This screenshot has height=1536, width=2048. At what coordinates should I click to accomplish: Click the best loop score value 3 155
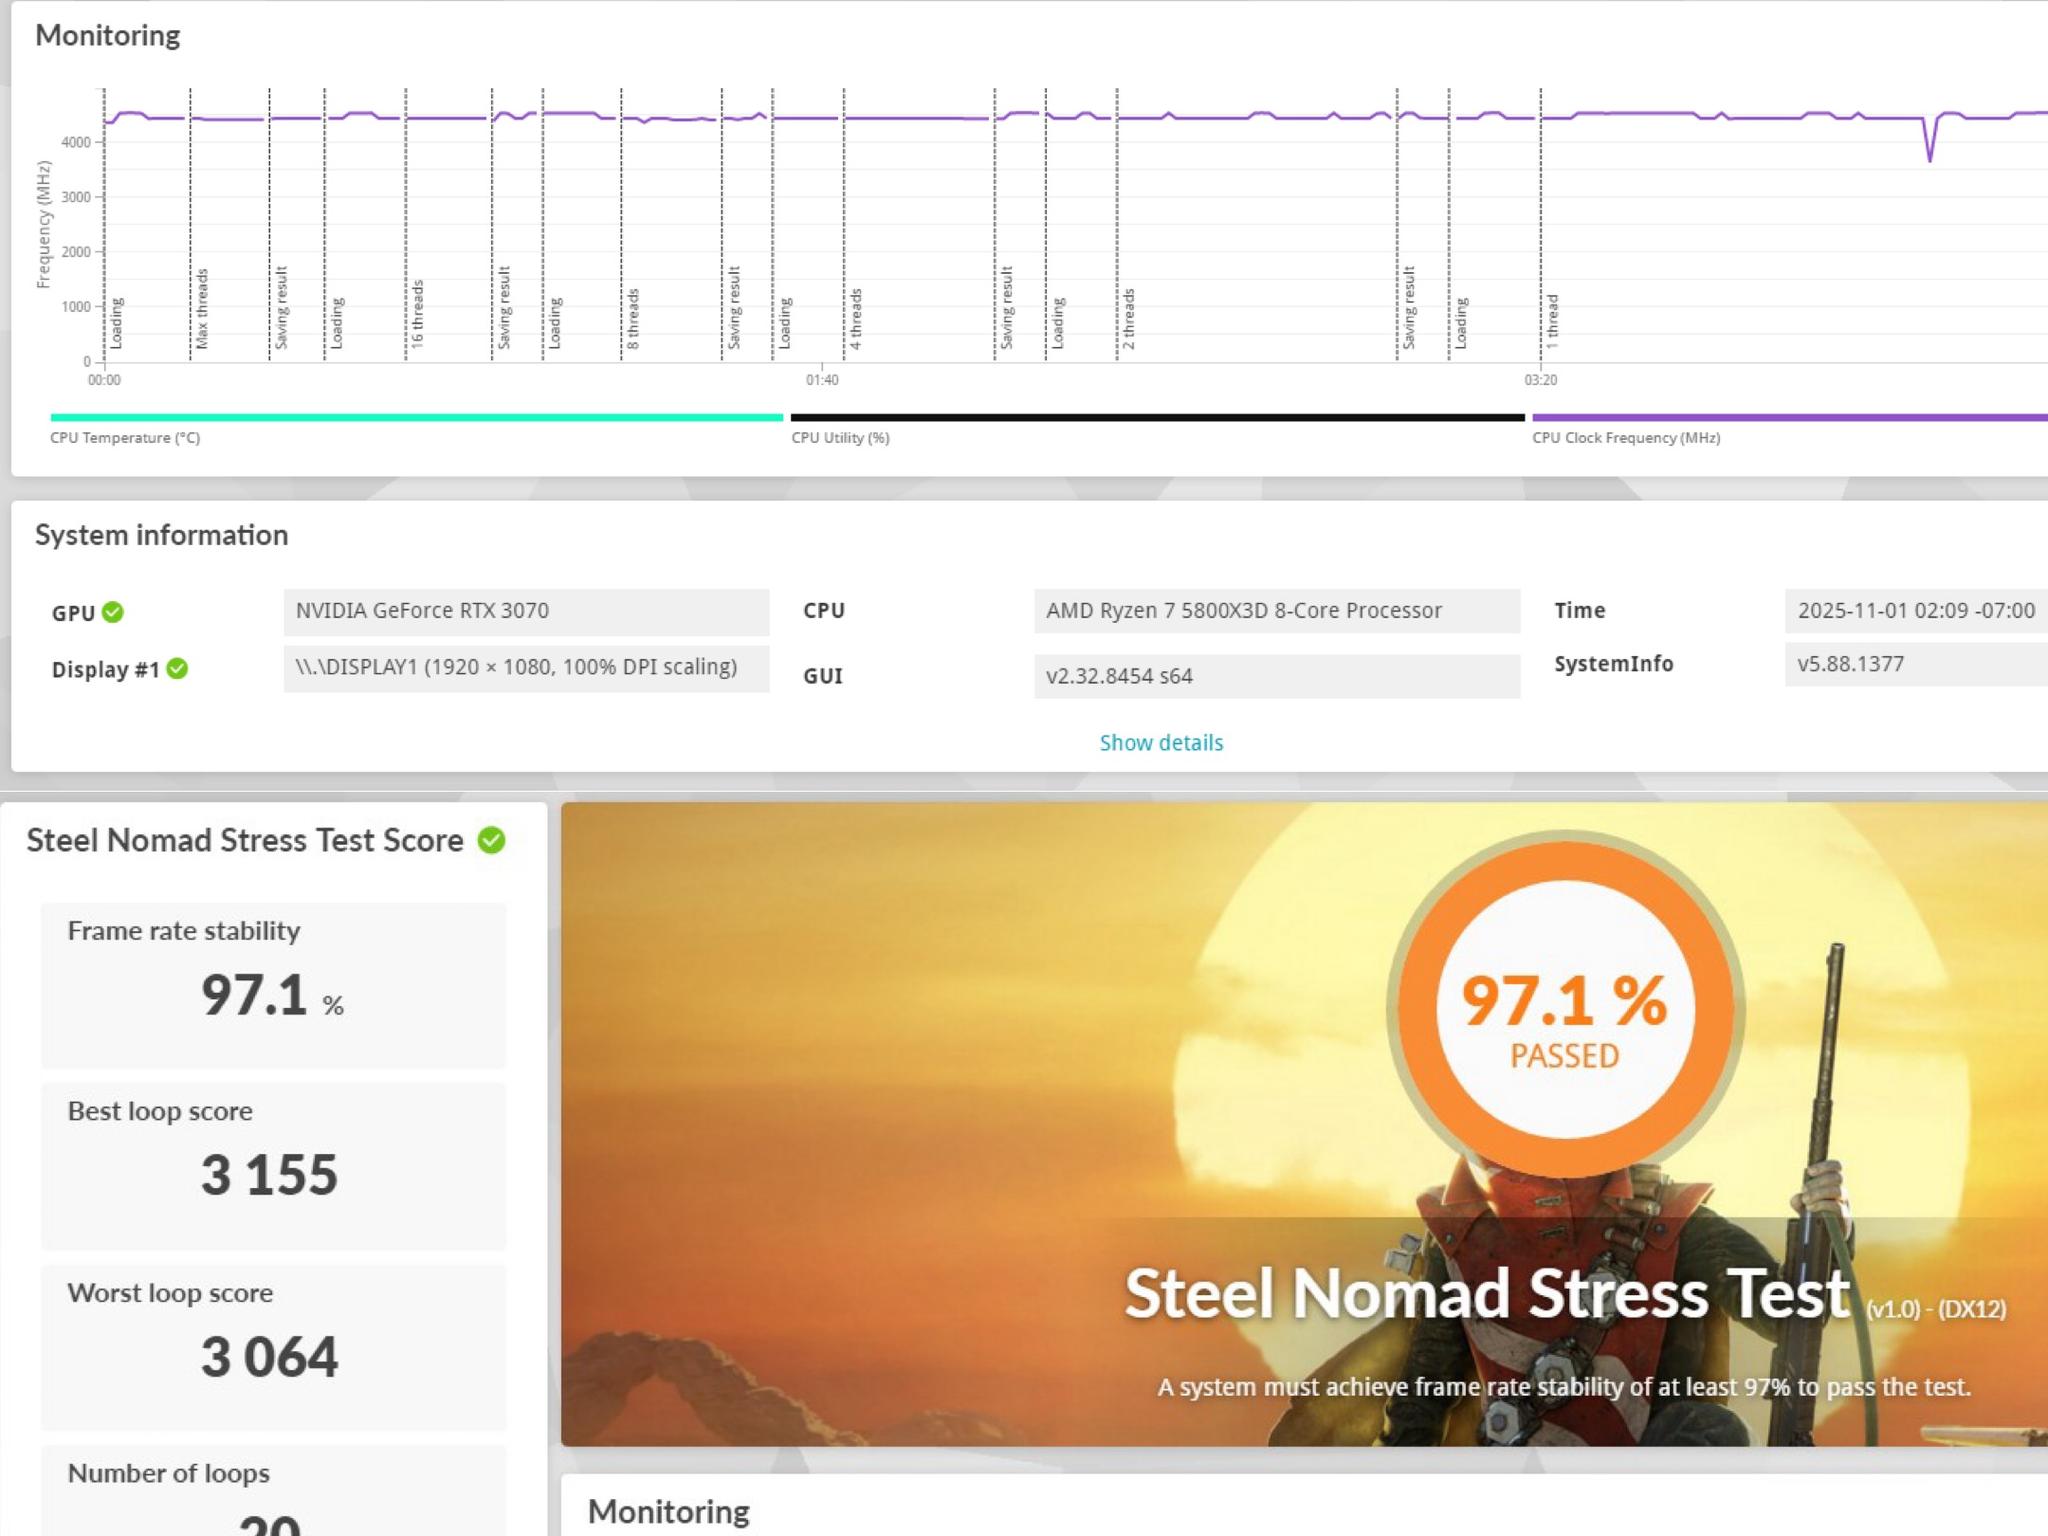[x=269, y=1175]
